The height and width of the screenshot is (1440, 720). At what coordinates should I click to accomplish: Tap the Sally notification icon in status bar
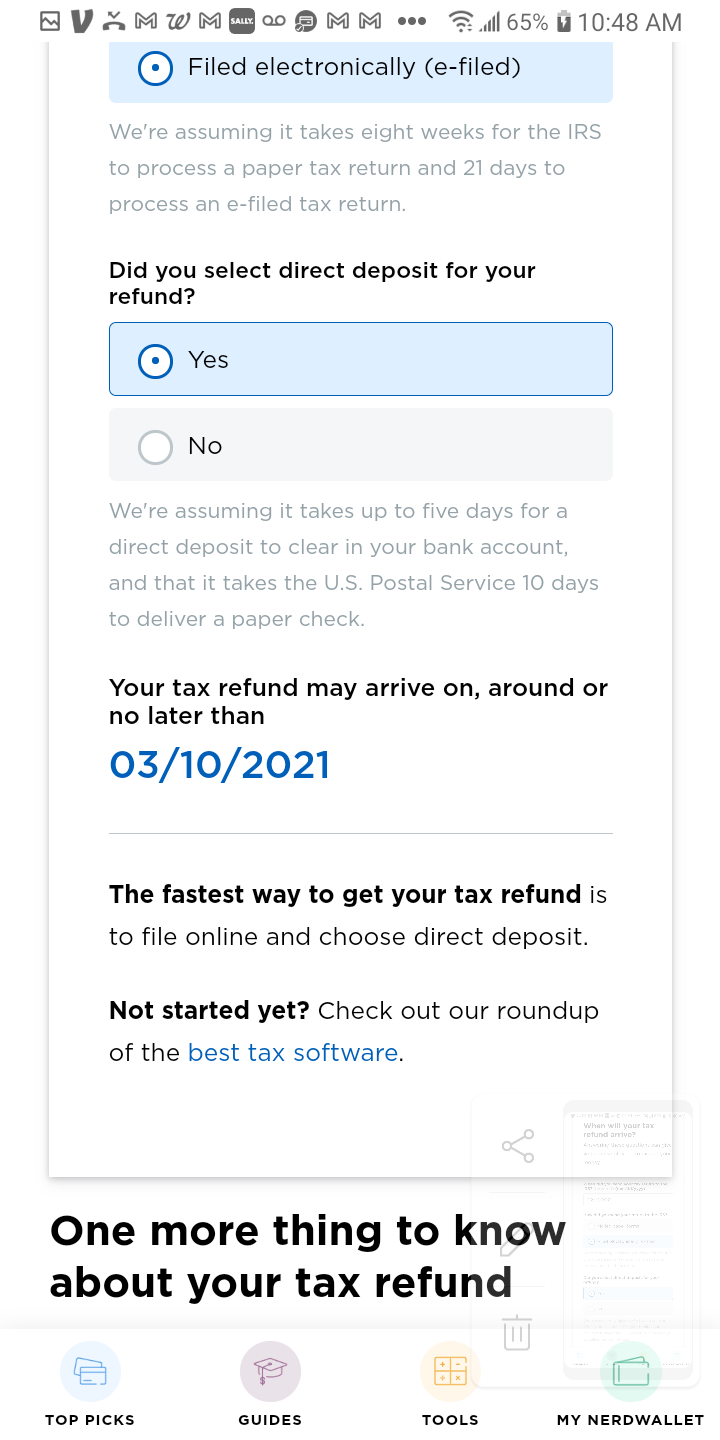[241, 21]
